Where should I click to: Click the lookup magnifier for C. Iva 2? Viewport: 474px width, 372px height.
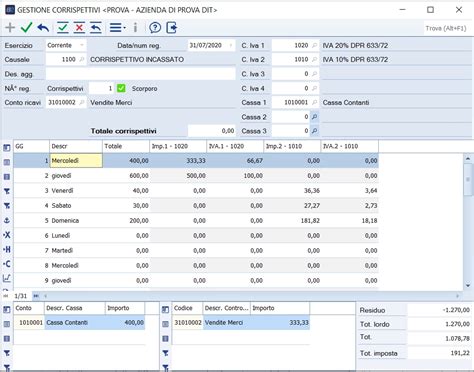314,59
